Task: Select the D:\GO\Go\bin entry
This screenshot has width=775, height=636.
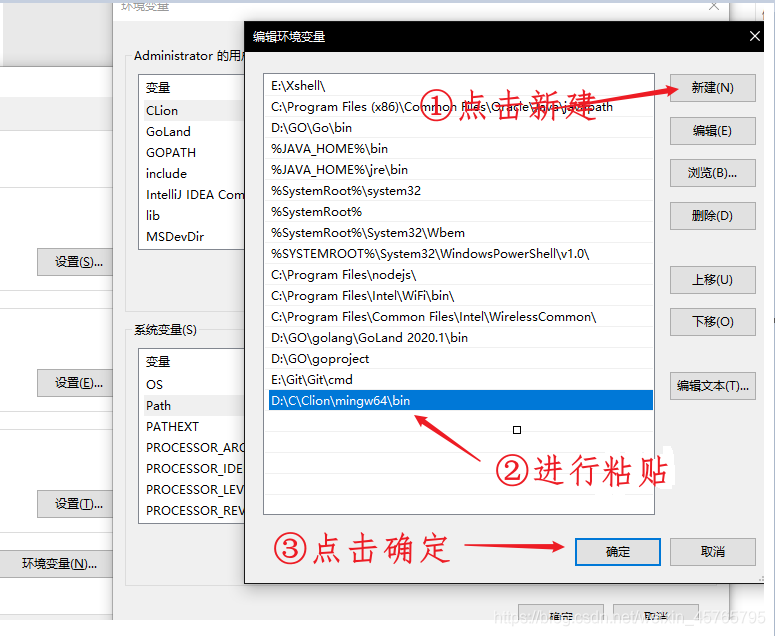Action: click(459, 128)
